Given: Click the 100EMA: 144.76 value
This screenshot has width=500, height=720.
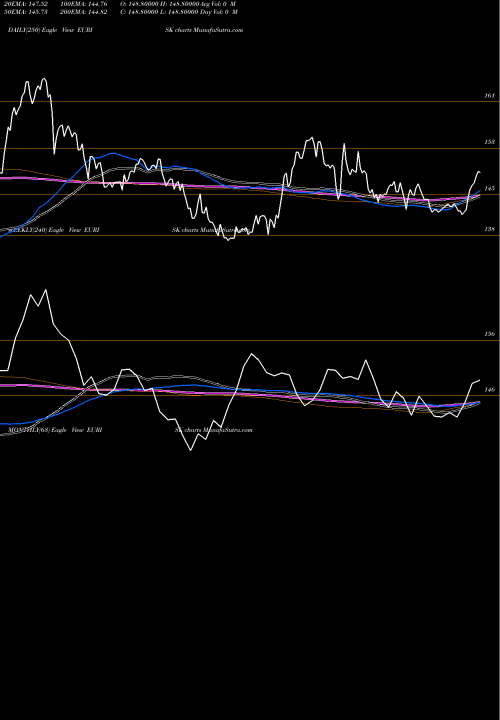Looking at the screenshot, I should click(84, 4).
